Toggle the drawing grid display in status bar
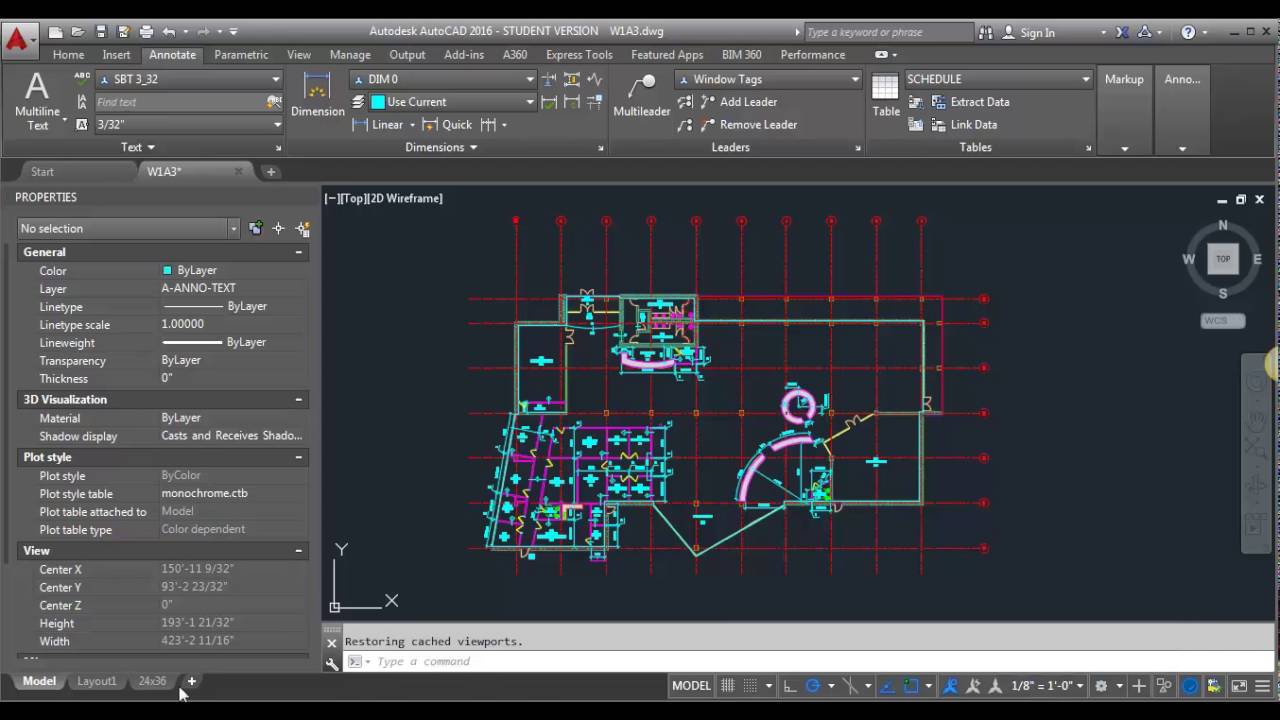 click(728, 686)
